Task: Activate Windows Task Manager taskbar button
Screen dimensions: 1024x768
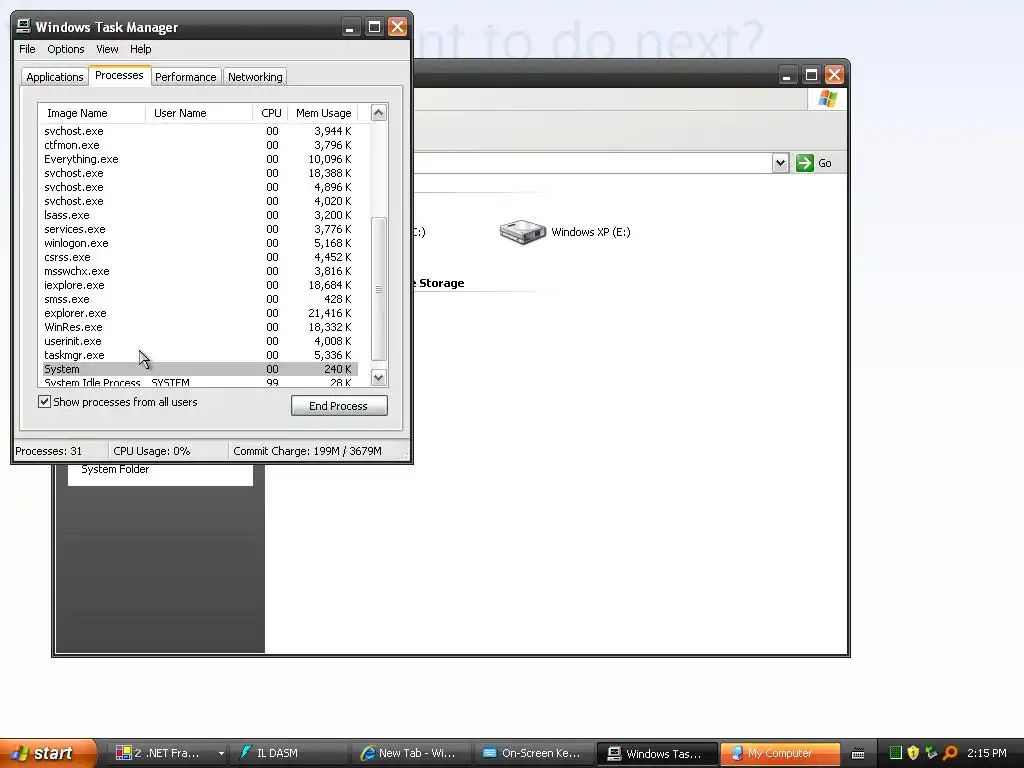Action: pyautogui.click(x=657, y=753)
